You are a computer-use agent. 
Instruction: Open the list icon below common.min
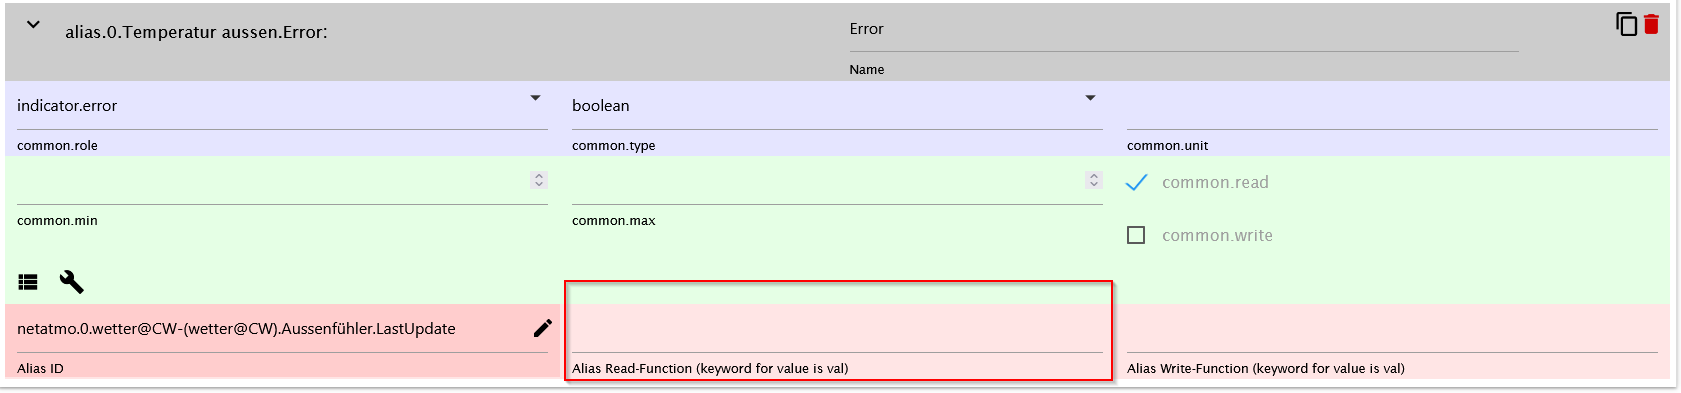[x=28, y=282]
